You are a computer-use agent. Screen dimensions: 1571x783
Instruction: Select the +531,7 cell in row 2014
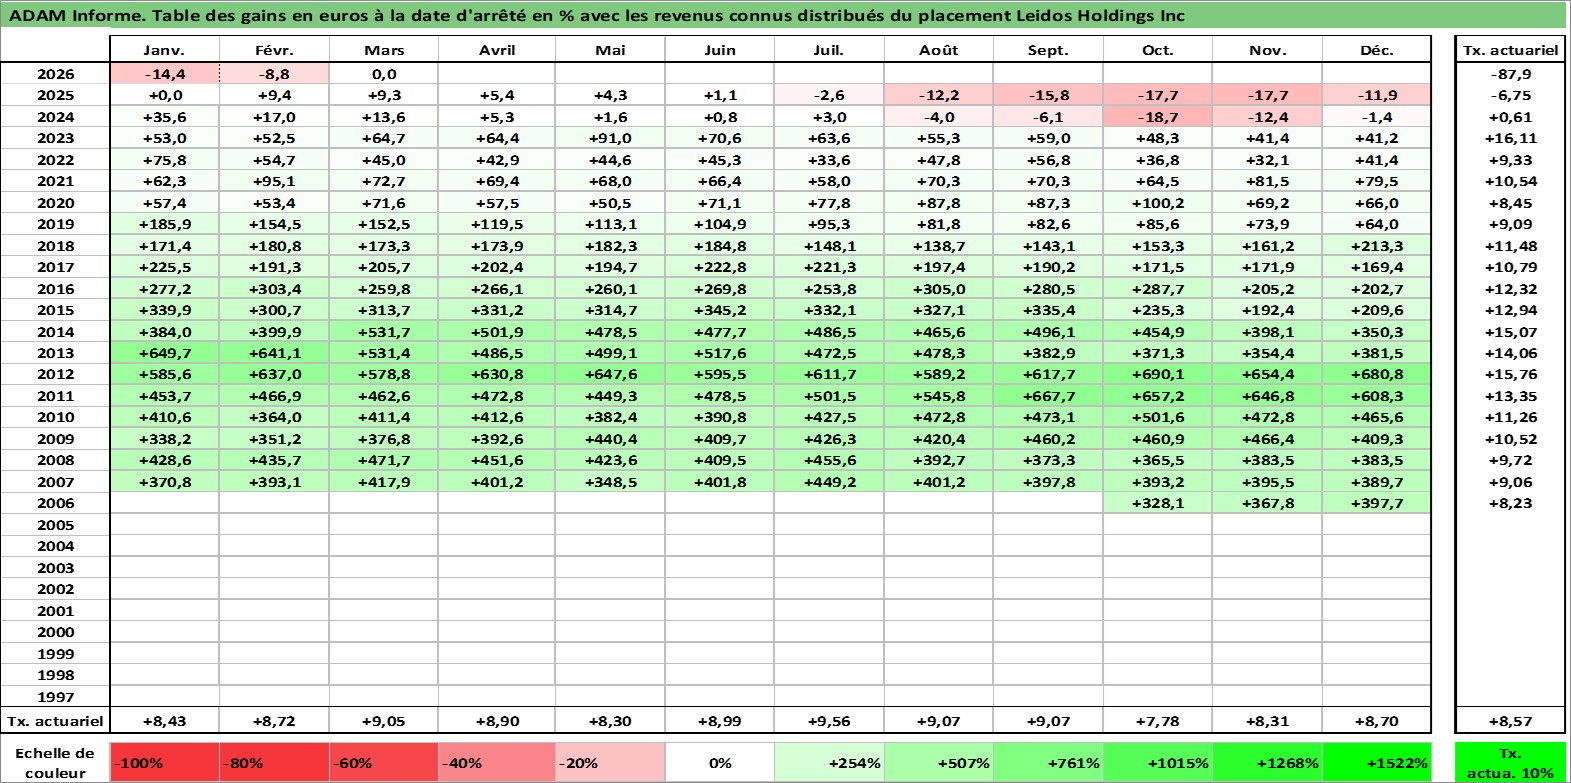pos(384,332)
